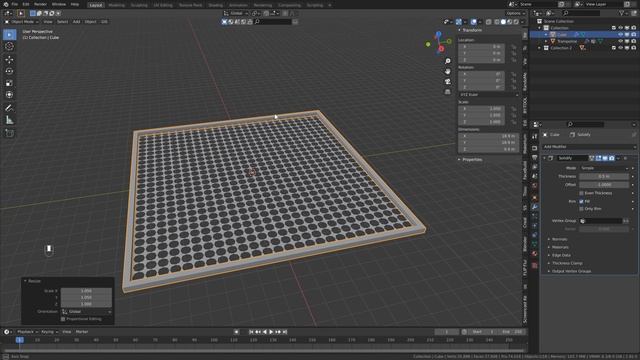The height and width of the screenshot is (360, 640).
Task: Expand the Normals subpanel
Action: pyautogui.click(x=559, y=239)
